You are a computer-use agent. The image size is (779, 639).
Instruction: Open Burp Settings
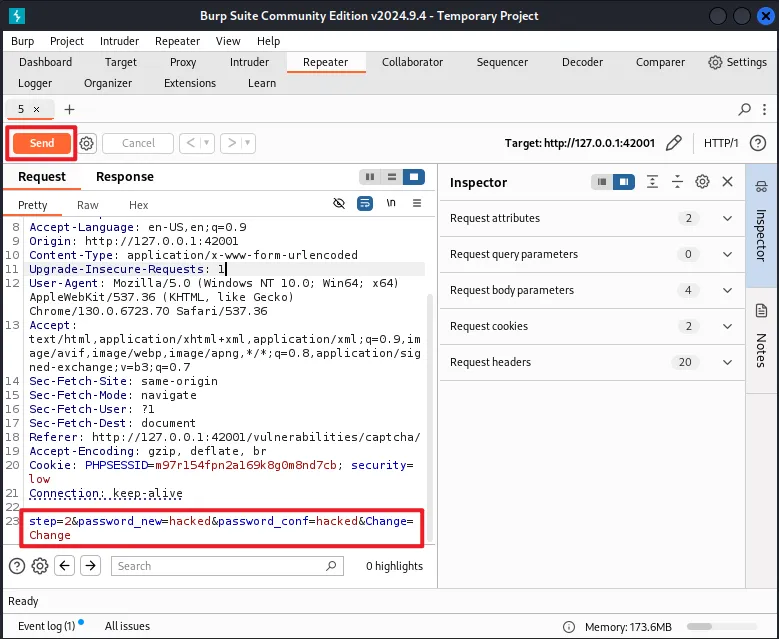pyautogui.click(x=737, y=62)
